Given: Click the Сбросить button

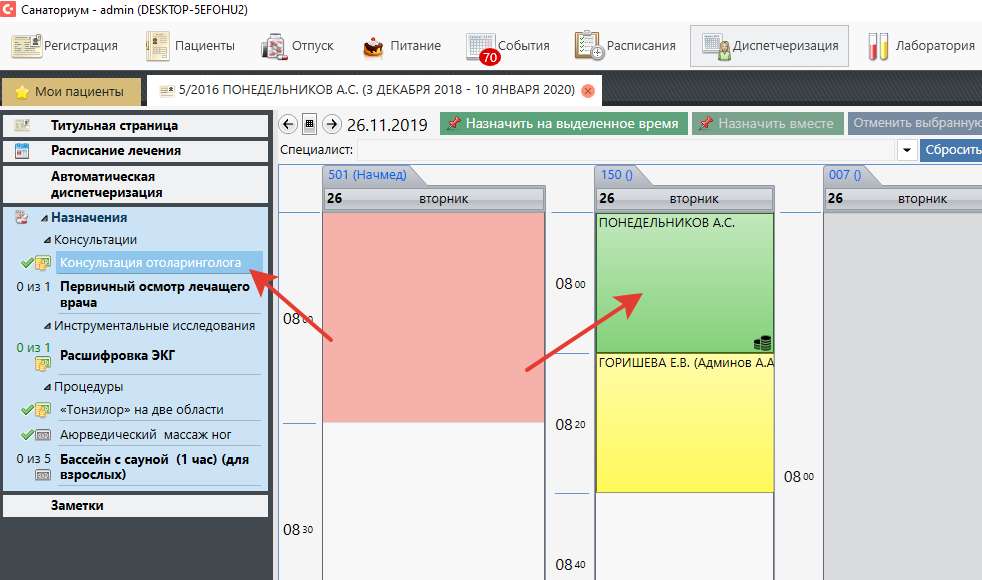Looking at the screenshot, I should click(950, 150).
